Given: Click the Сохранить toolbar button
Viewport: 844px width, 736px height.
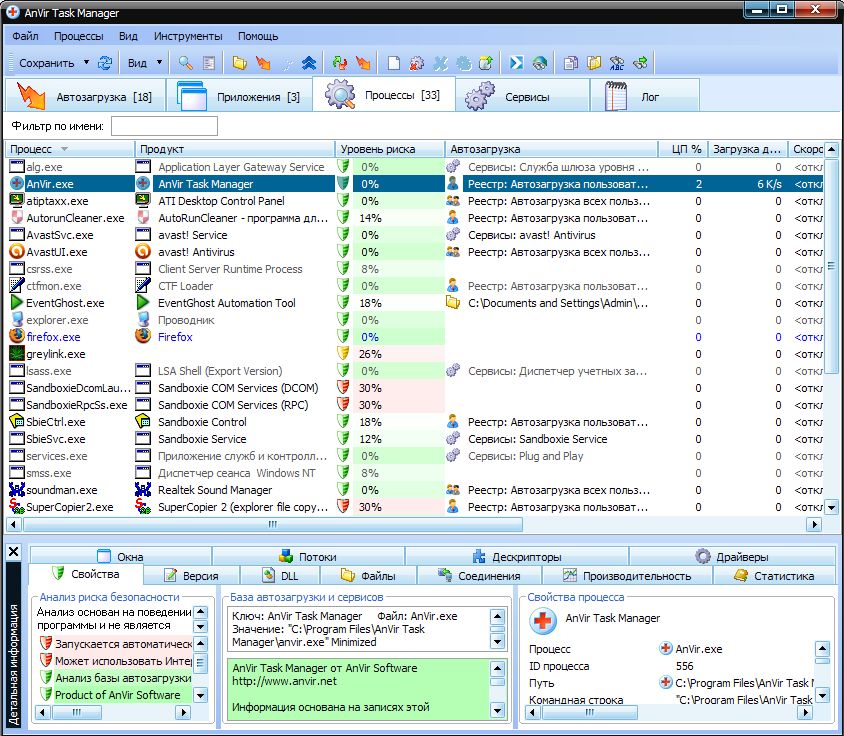Looking at the screenshot, I should coord(47,63).
